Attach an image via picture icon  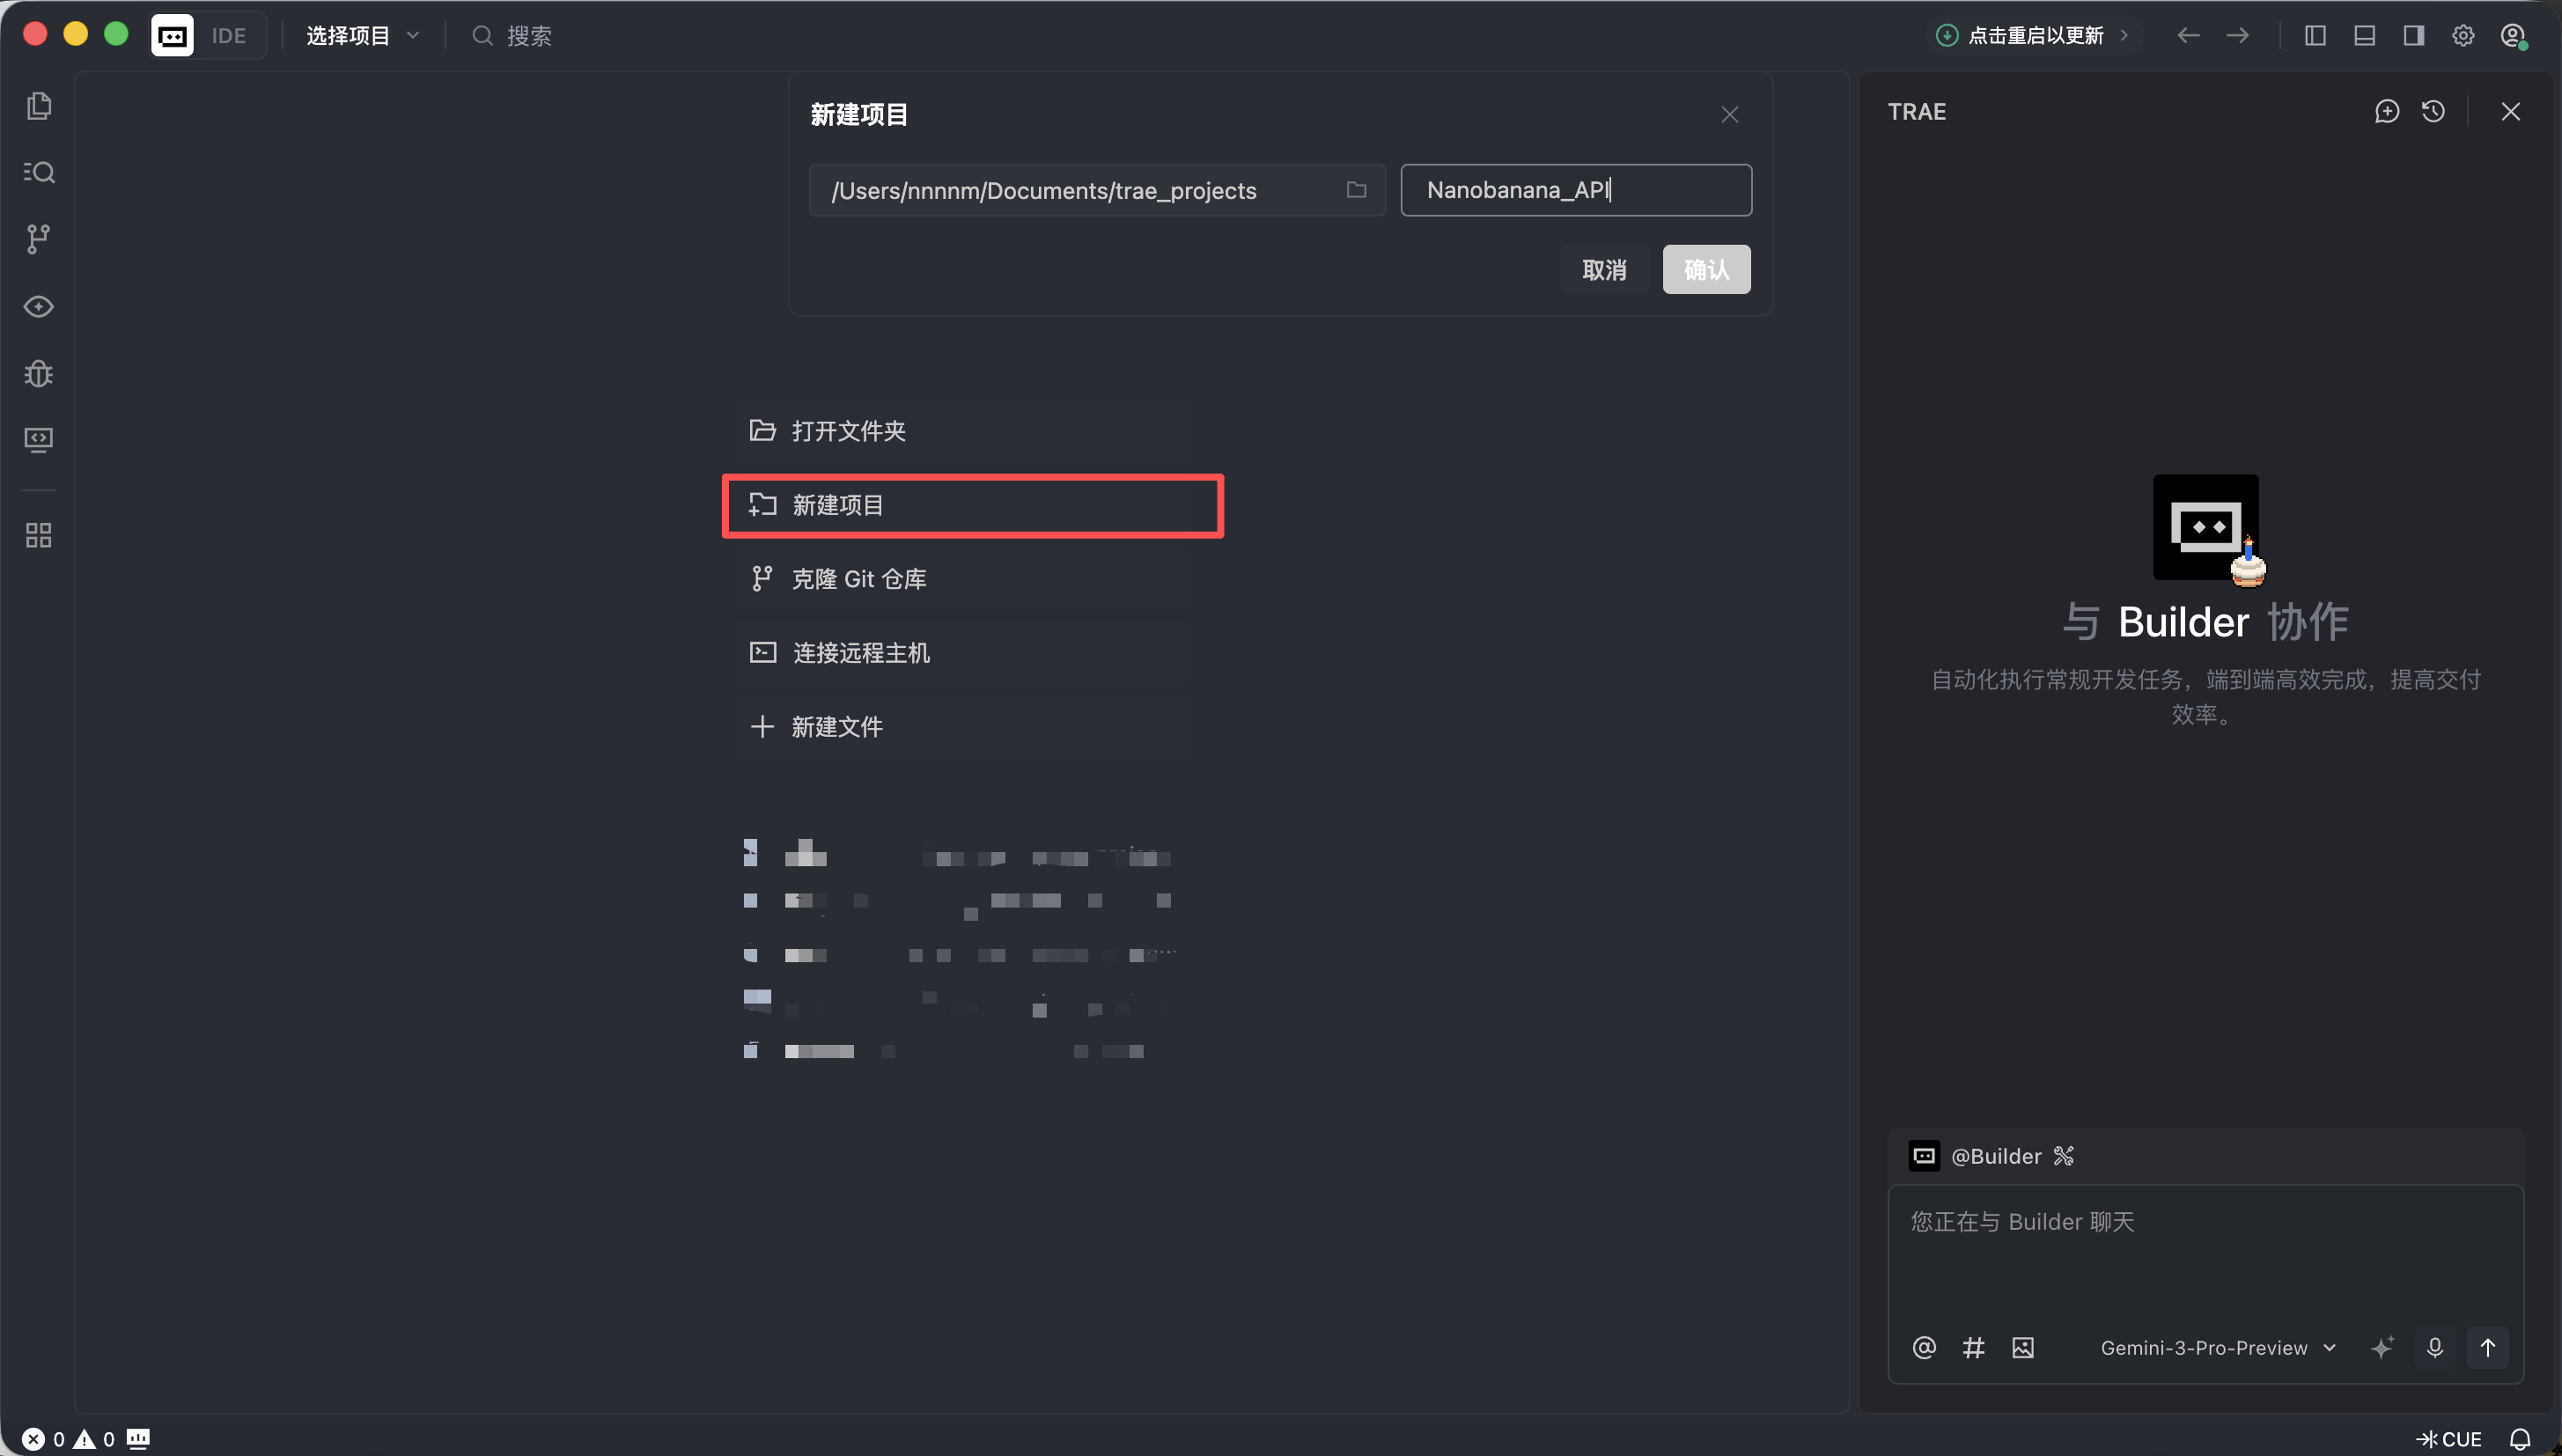pos(2022,1347)
